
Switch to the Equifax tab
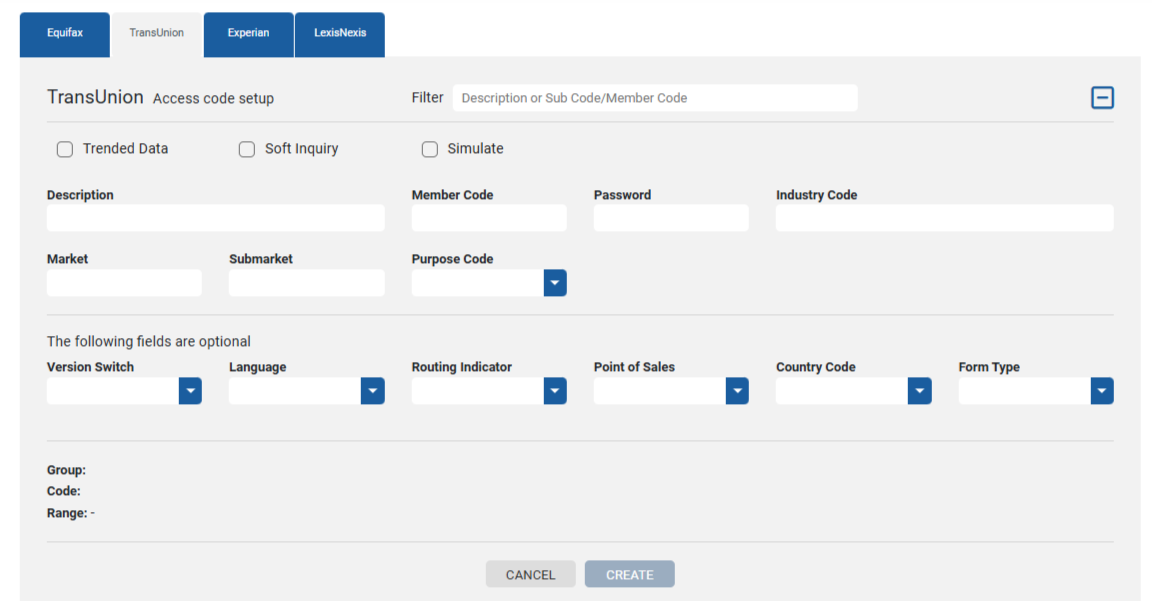click(65, 34)
